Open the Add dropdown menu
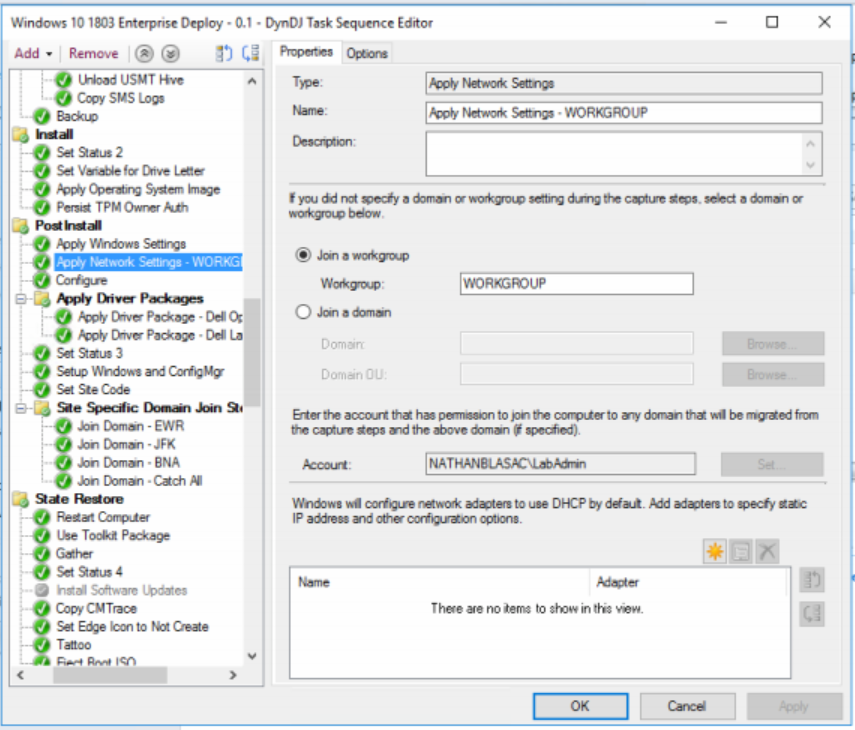The width and height of the screenshot is (855, 730). tap(32, 52)
